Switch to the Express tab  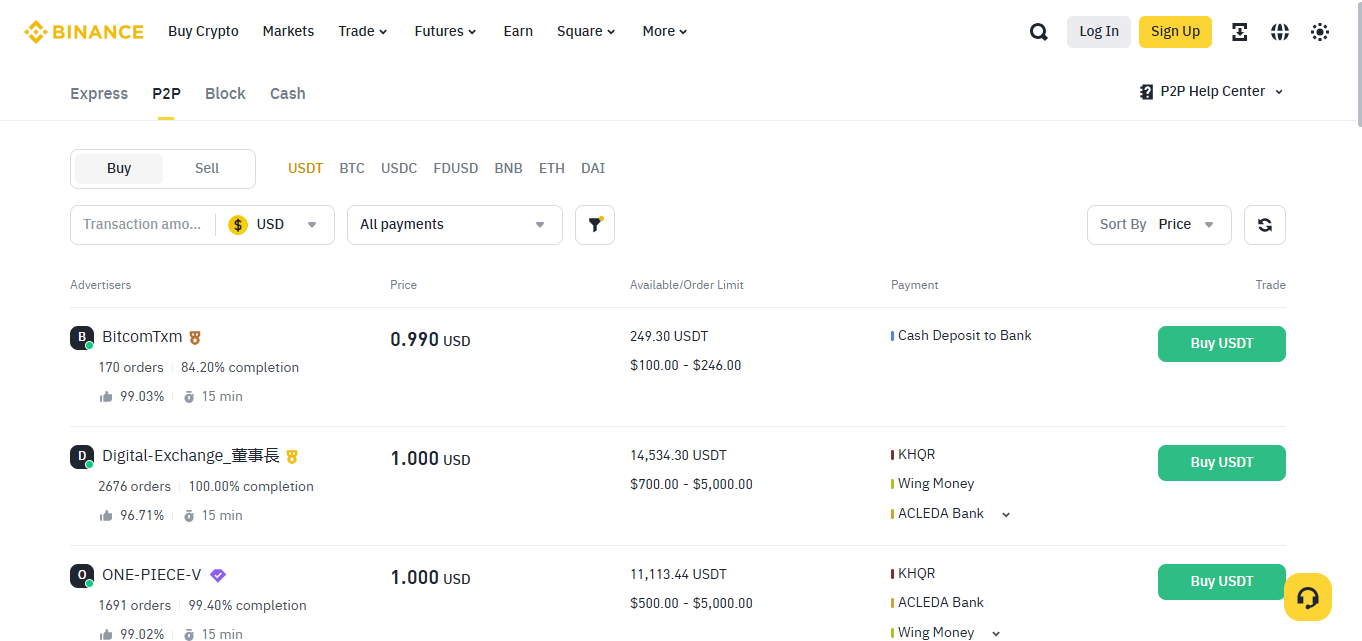99,94
